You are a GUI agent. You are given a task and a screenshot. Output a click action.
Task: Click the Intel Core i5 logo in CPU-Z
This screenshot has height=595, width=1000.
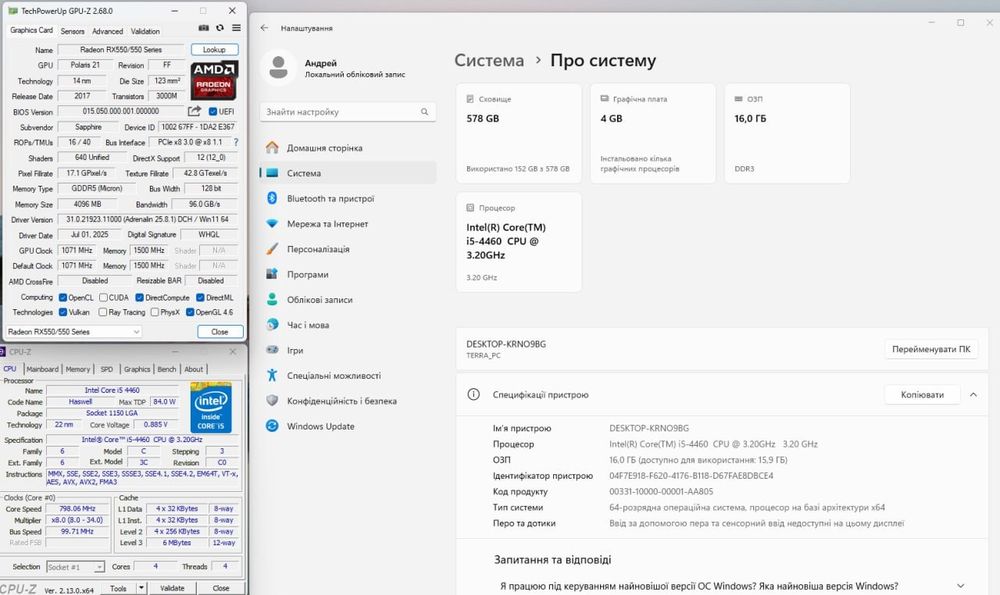pos(211,407)
